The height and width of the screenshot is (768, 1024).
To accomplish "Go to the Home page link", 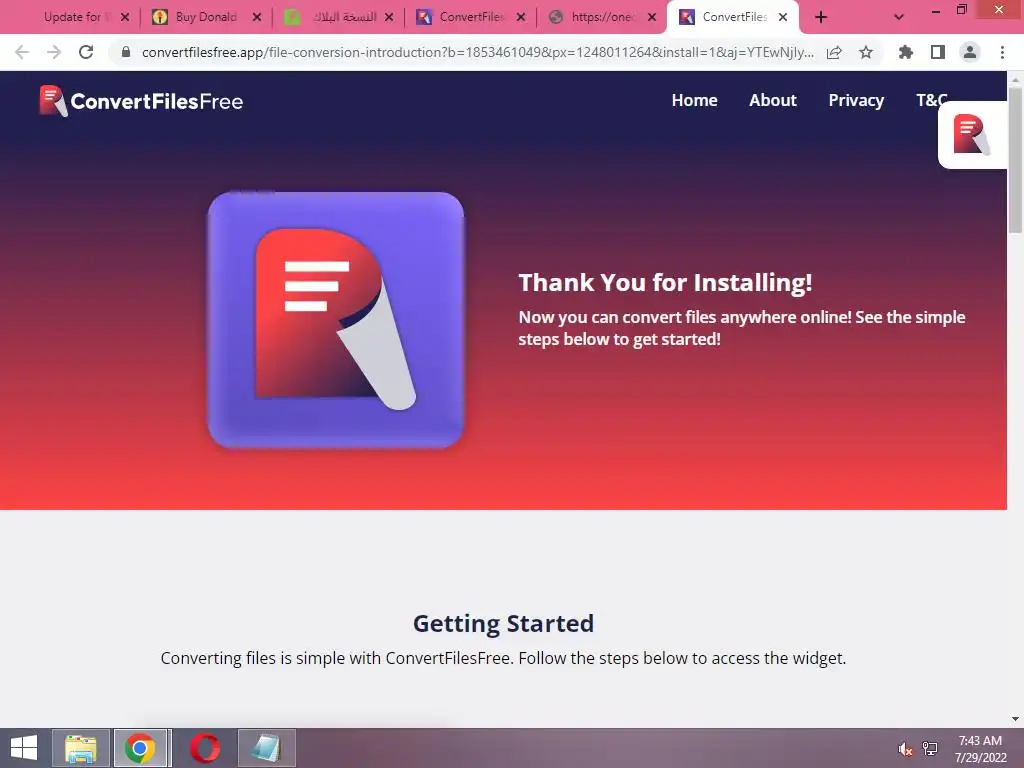I will coord(694,100).
